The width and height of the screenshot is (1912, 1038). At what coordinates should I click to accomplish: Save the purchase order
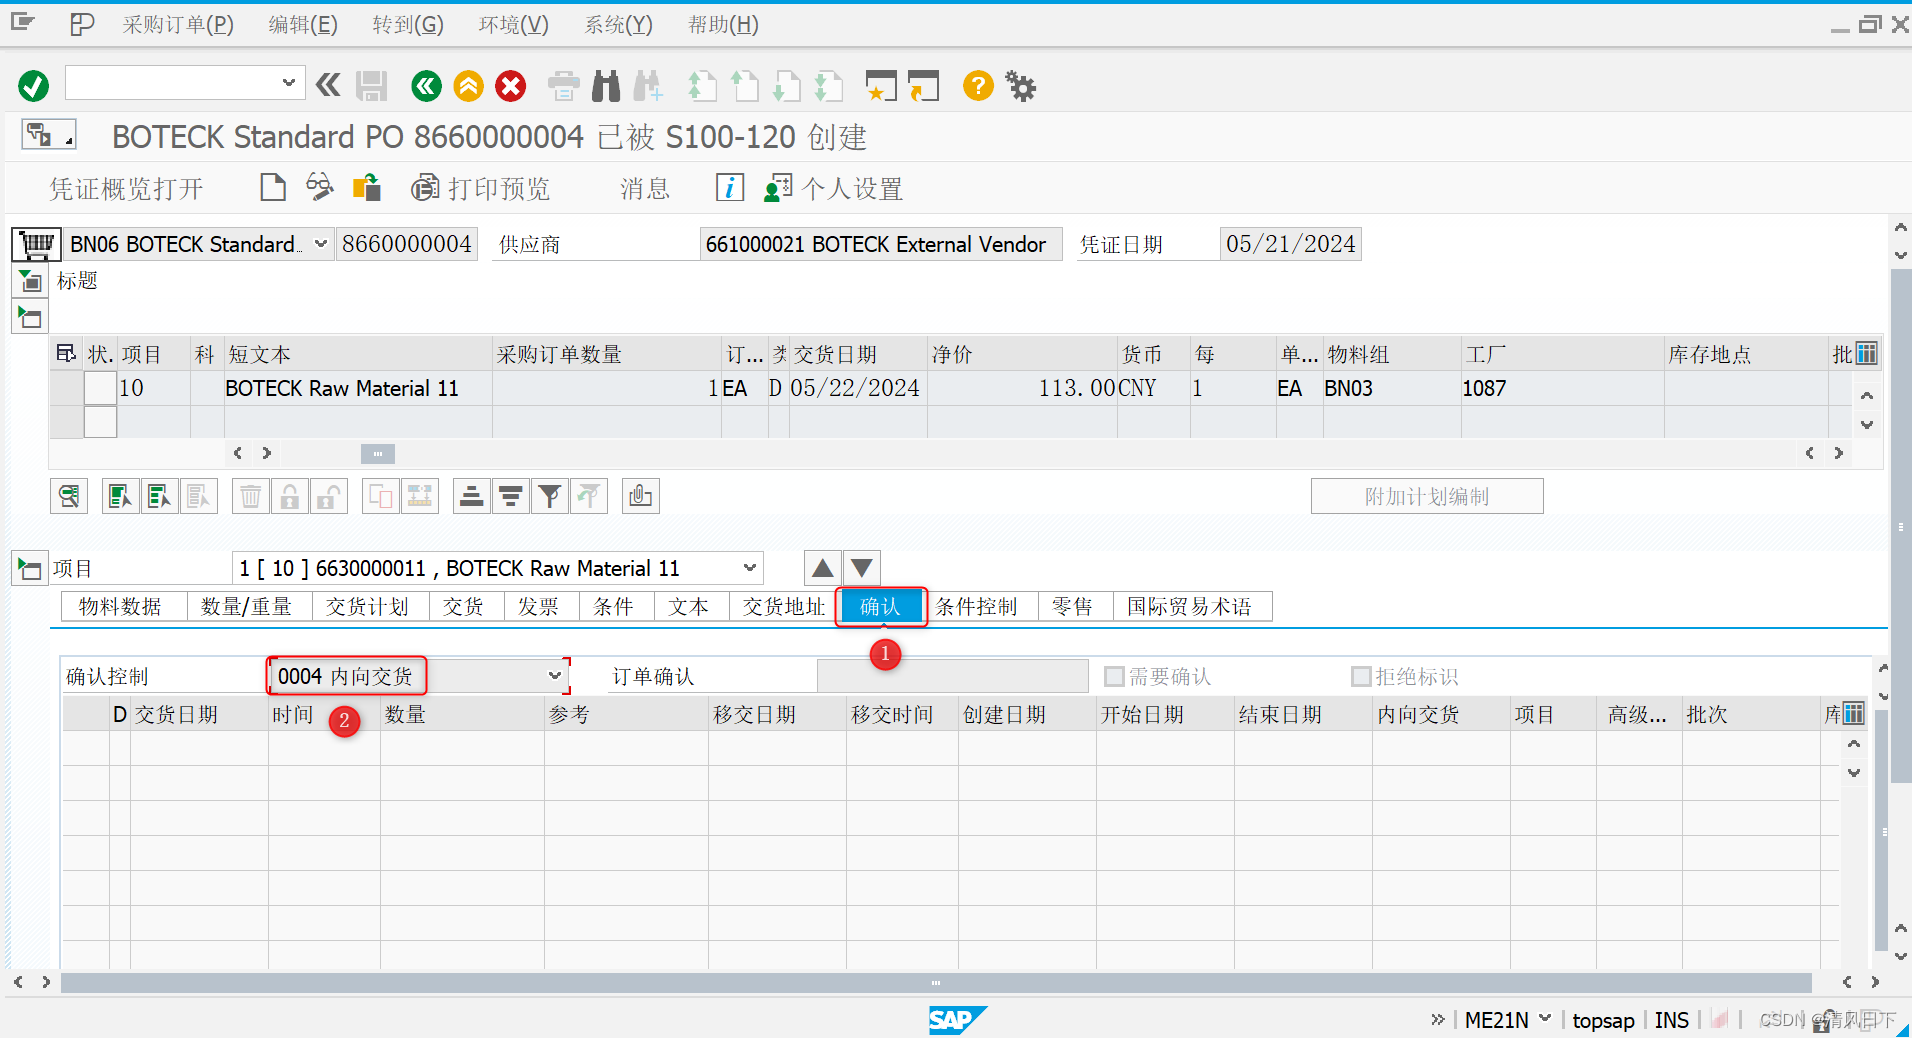370,86
